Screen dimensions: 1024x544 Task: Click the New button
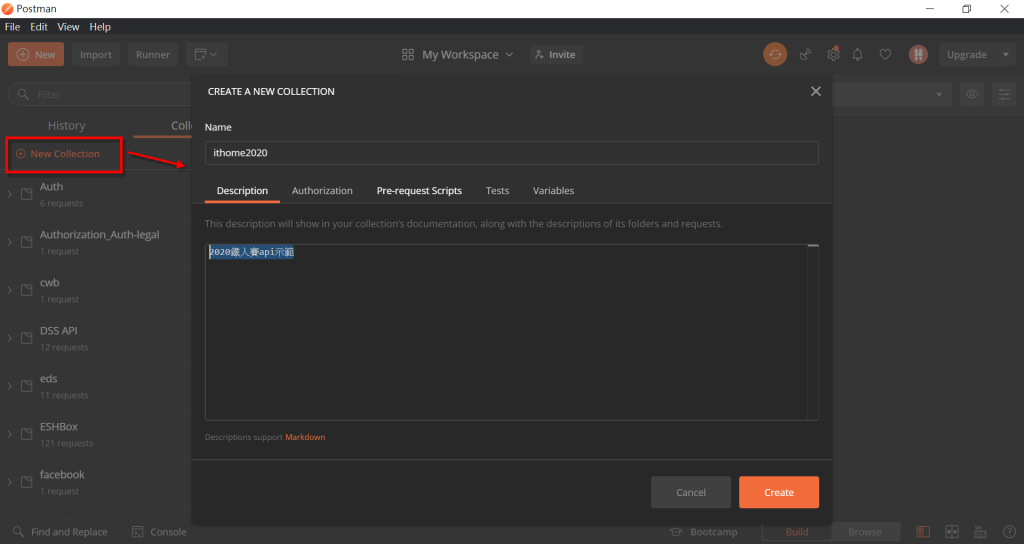[36, 54]
